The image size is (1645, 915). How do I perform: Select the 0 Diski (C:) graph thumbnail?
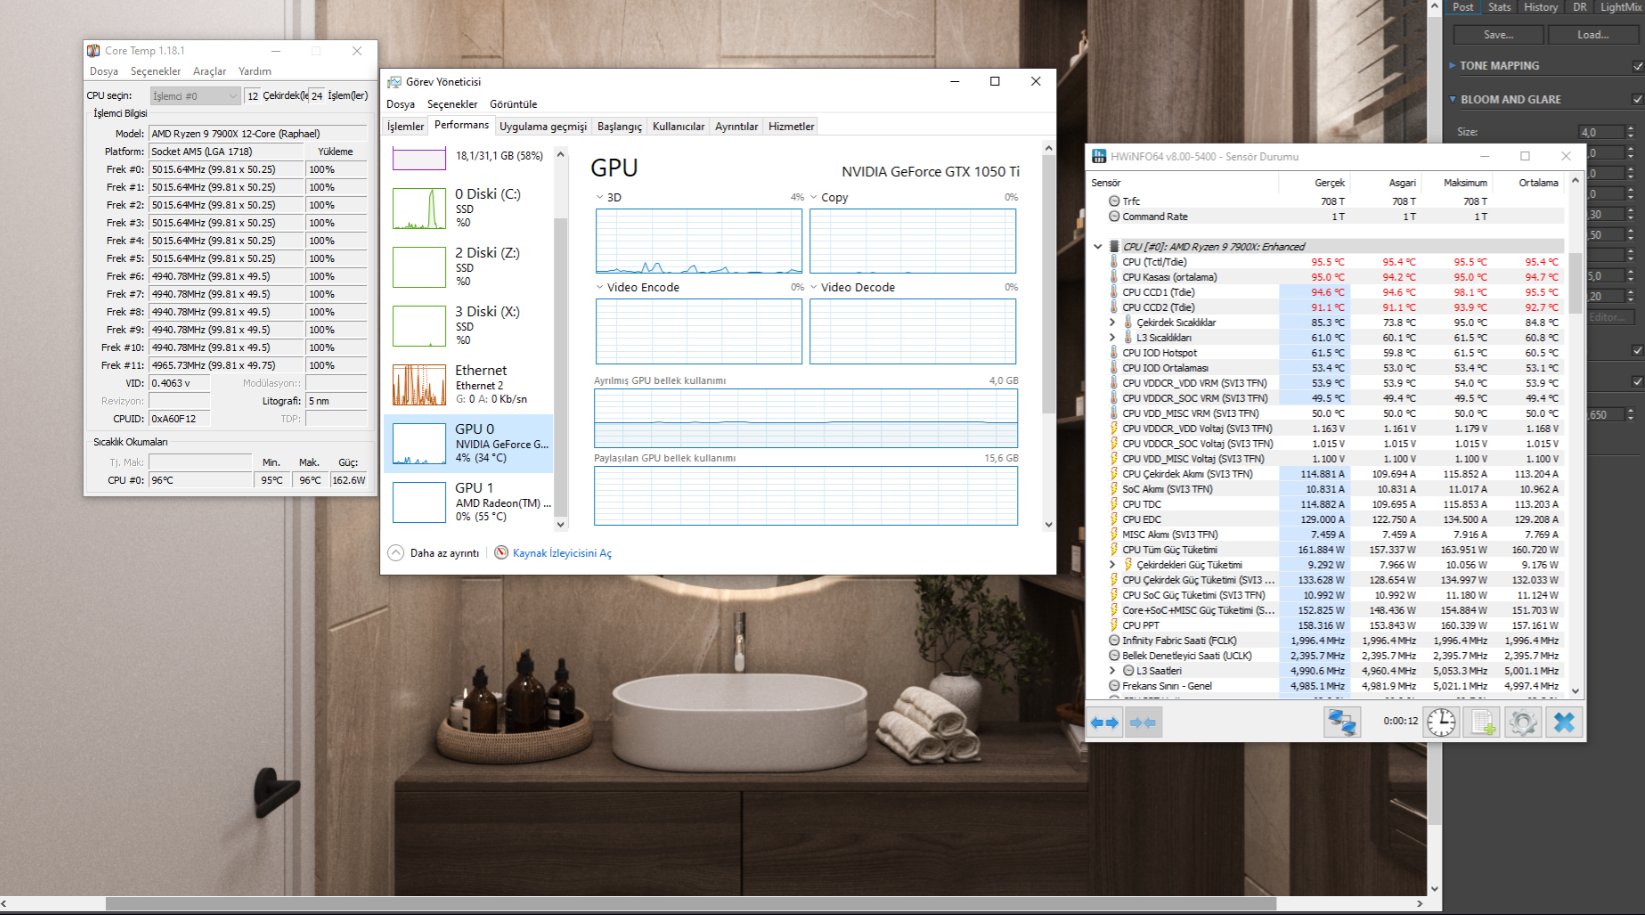click(419, 209)
